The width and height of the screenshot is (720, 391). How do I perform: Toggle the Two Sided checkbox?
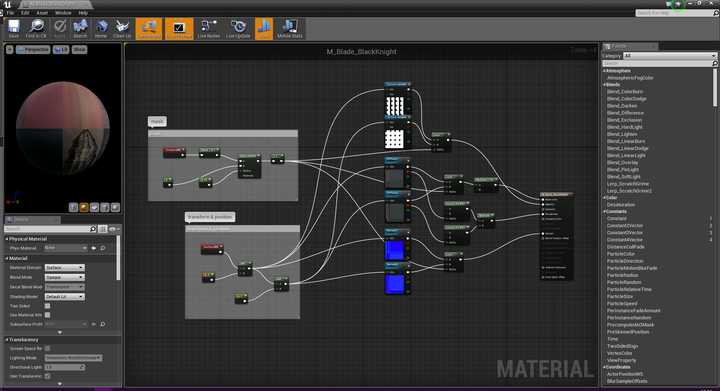click(x=47, y=306)
